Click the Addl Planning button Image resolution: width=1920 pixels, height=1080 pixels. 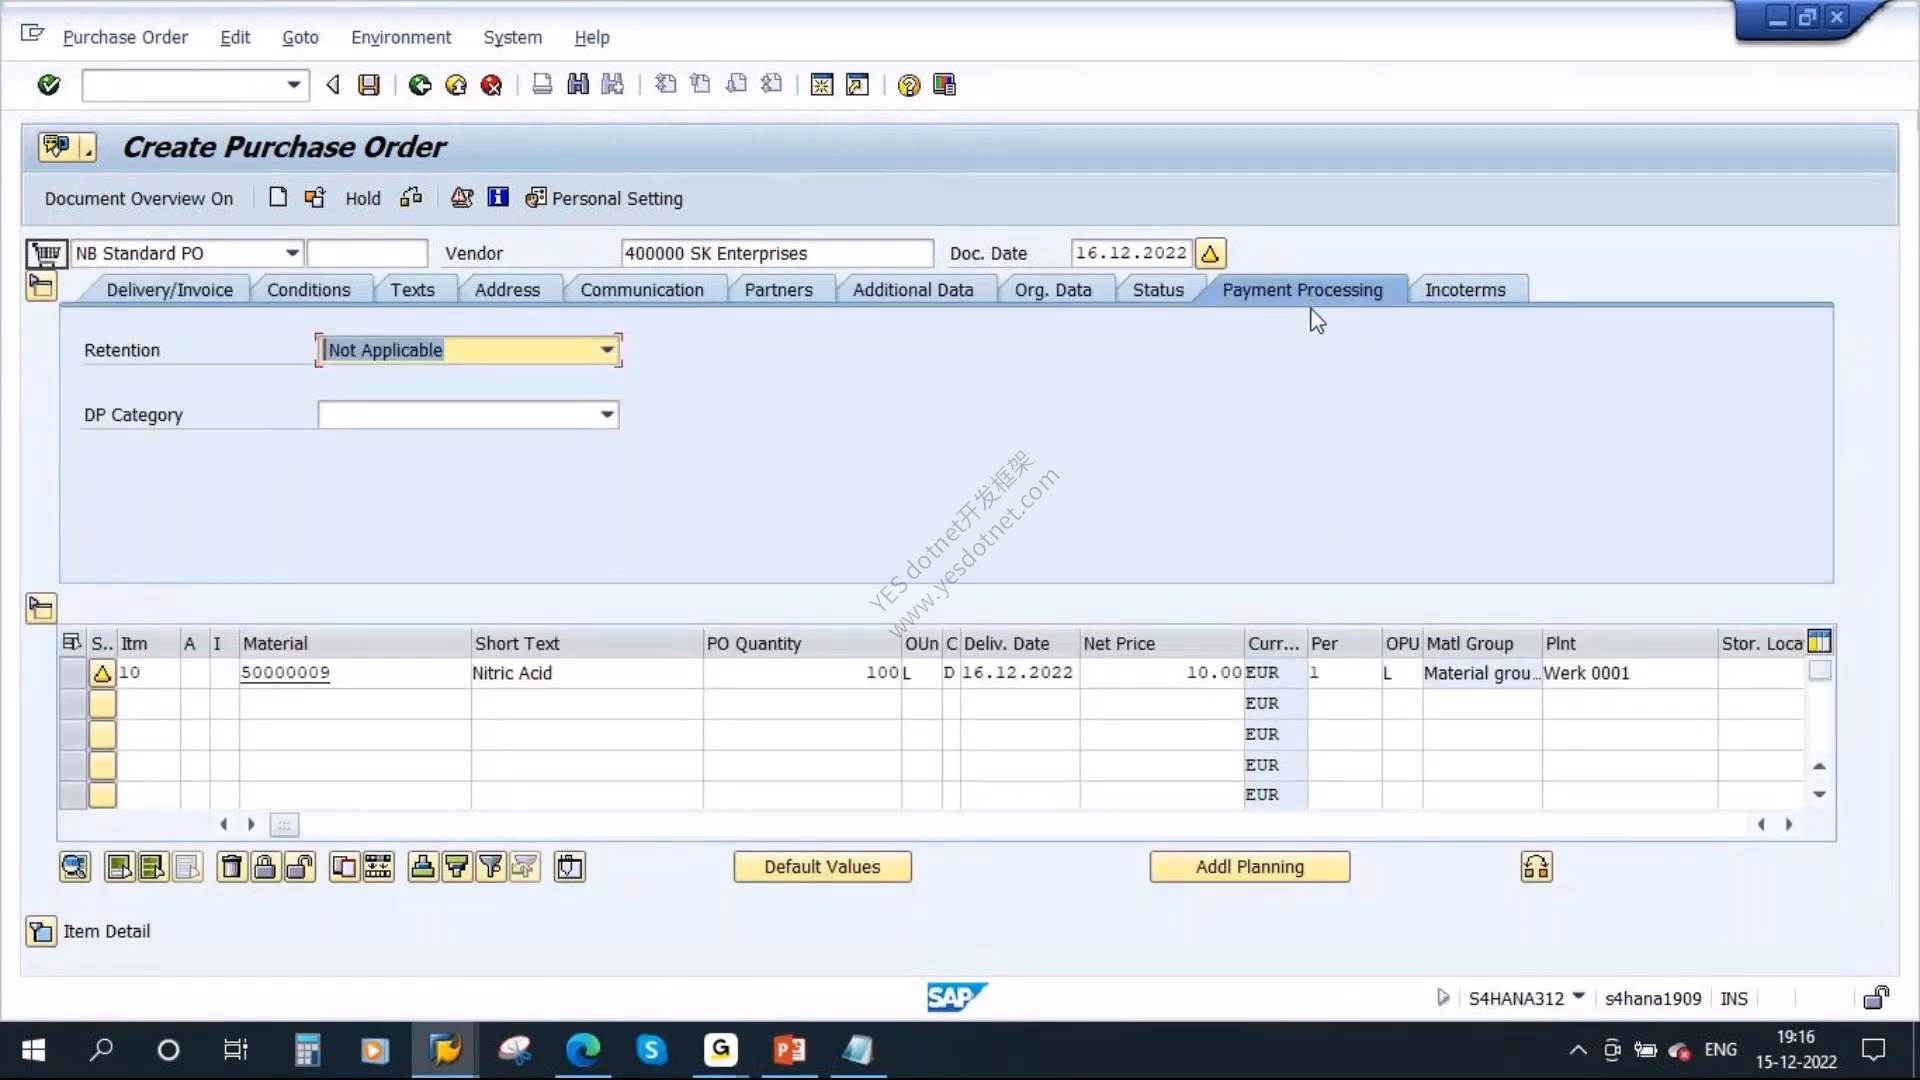click(1249, 867)
